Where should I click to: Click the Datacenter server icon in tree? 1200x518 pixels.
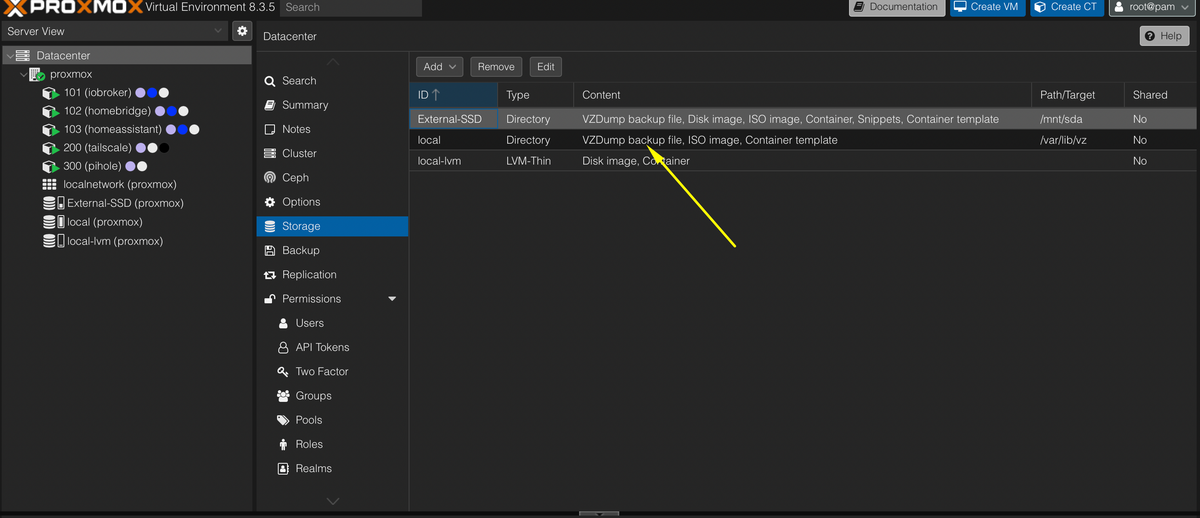coord(23,56)
